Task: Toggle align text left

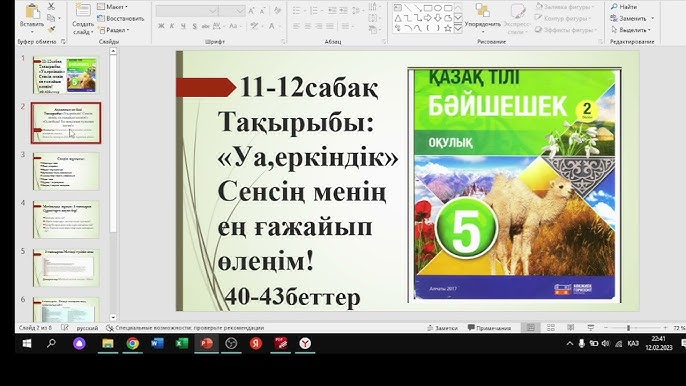Action: pyautogui.click(x=297, y=26)
